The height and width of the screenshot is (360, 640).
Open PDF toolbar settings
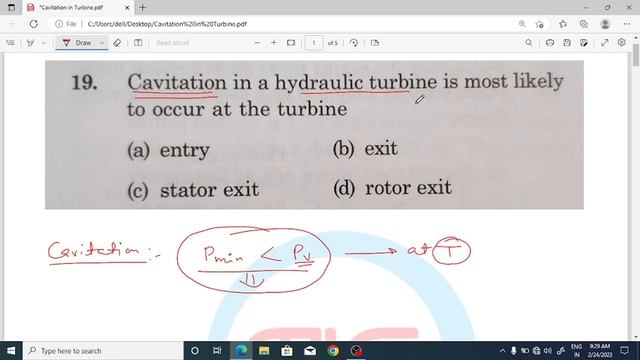tap(621, 42)
